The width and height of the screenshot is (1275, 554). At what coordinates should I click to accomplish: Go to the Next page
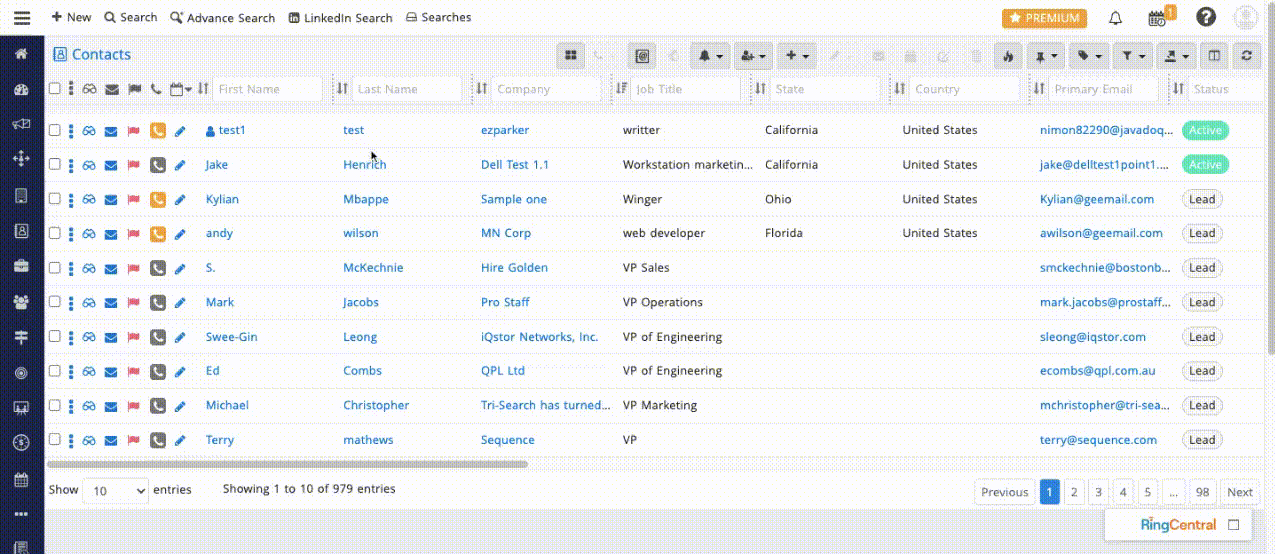pyautogui.click(x=1239, y=491)
